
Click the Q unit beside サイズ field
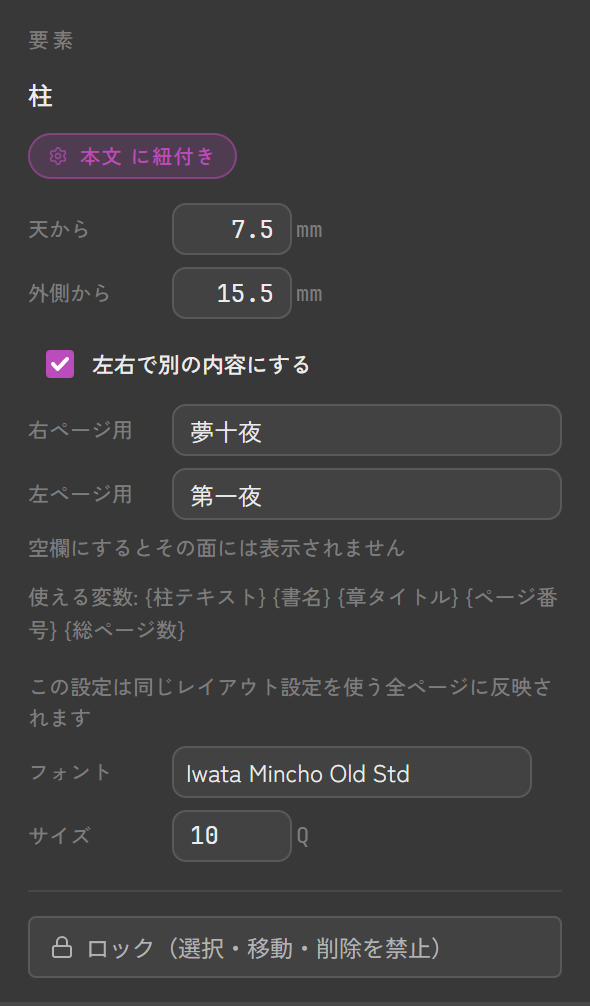tap(303, 836)
